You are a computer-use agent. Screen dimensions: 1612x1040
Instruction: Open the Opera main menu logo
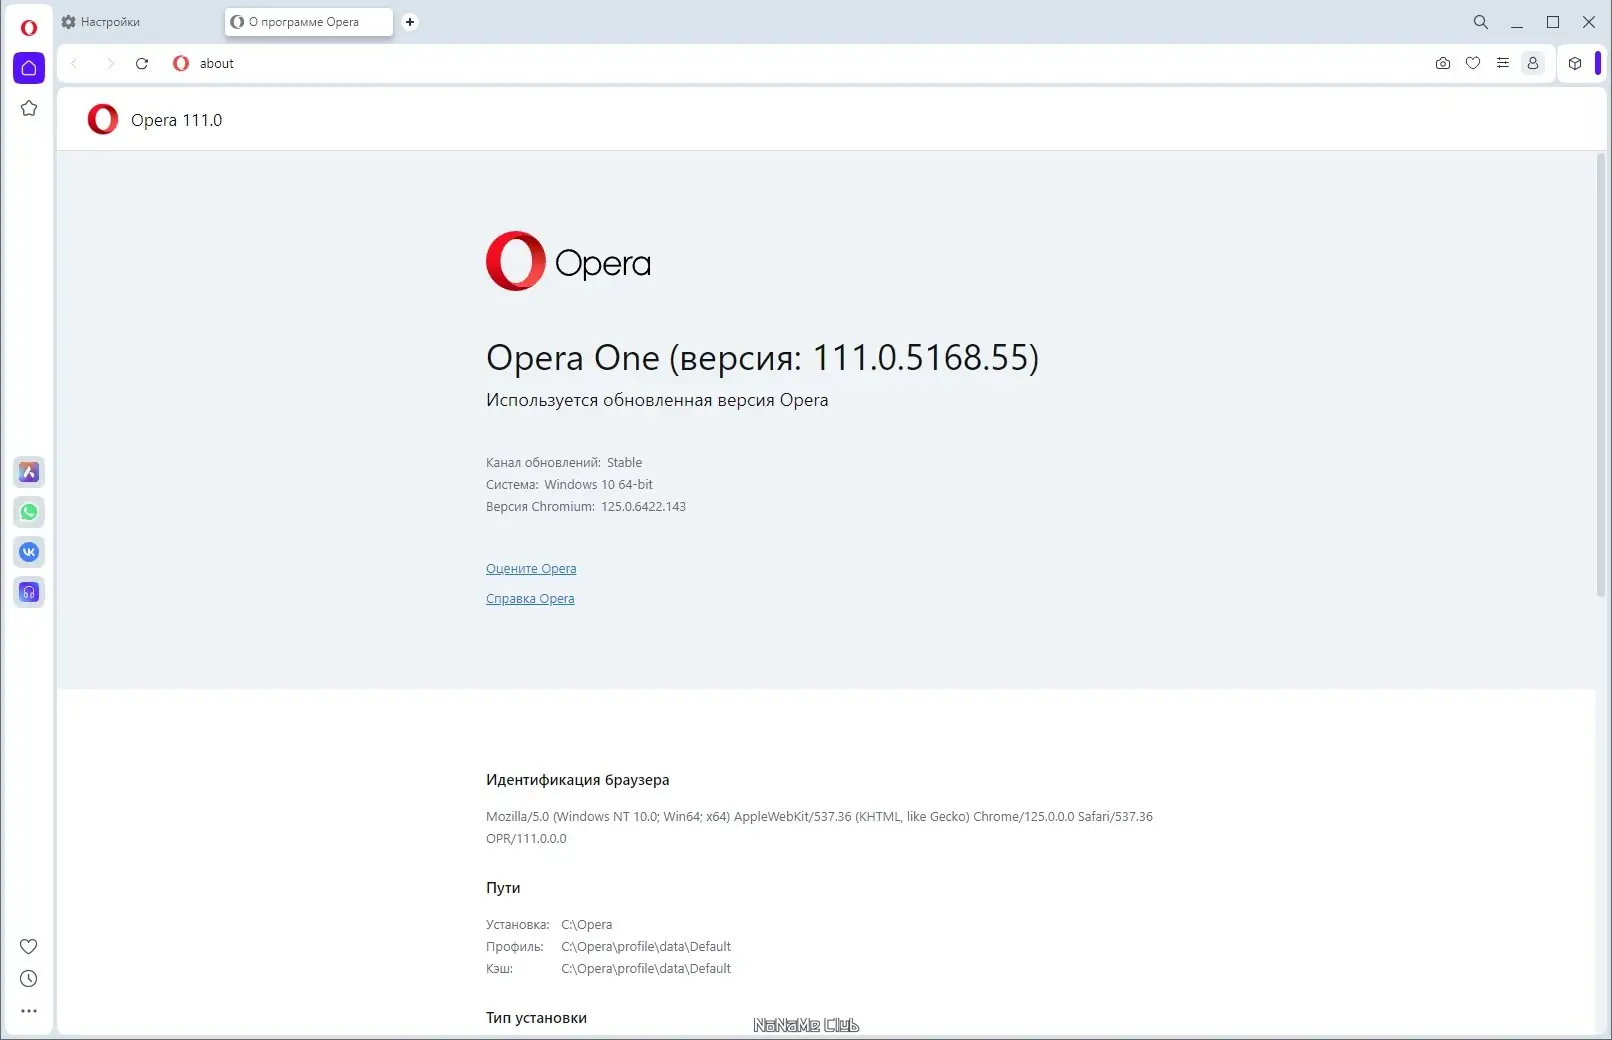tap(29, 27)
